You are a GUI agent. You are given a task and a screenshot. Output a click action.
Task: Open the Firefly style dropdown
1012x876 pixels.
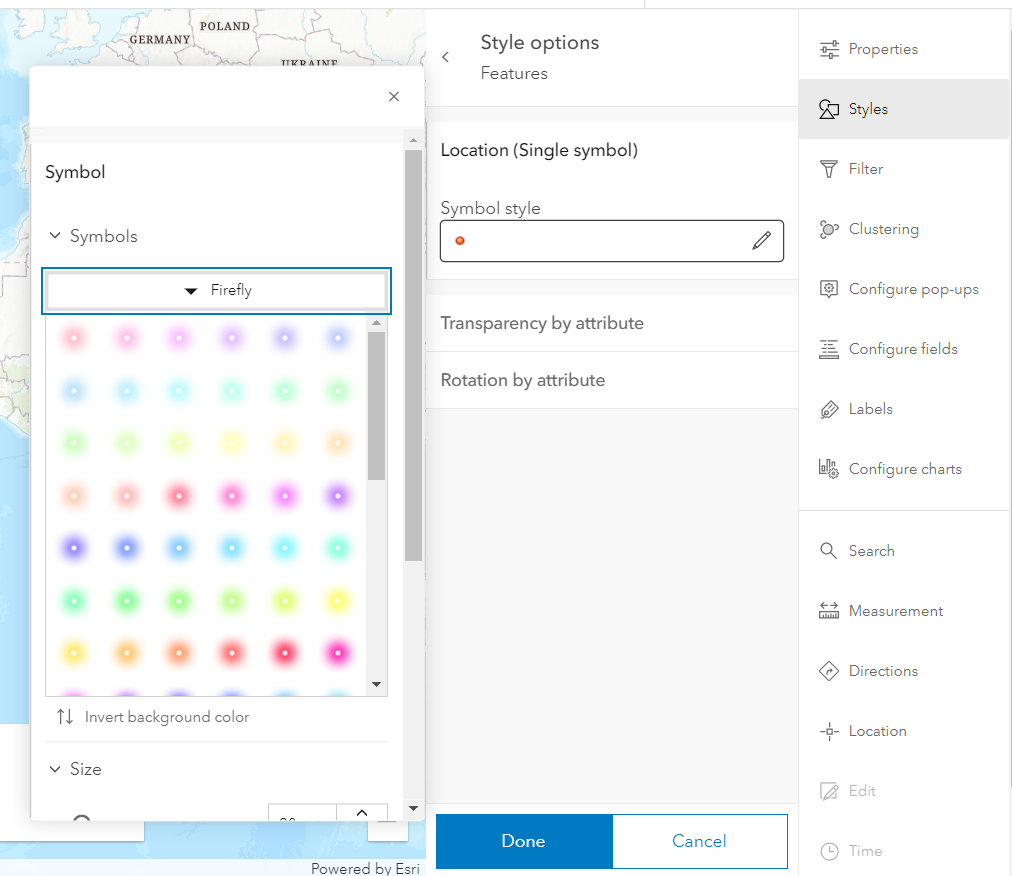pyautogui.click(x=216, y=290)
